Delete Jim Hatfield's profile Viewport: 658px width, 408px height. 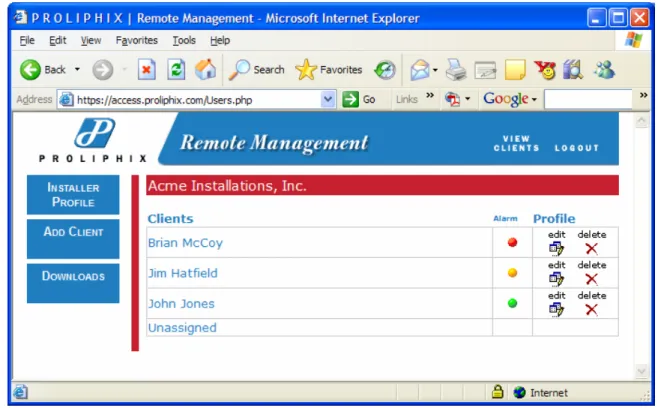[x=592, y=279]
